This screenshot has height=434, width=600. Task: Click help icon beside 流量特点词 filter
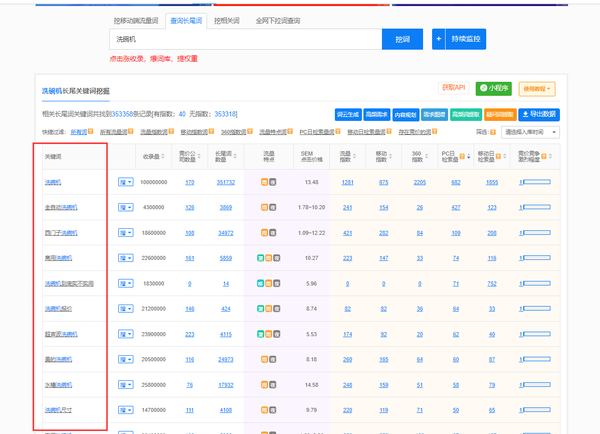(x=290, y=131)
